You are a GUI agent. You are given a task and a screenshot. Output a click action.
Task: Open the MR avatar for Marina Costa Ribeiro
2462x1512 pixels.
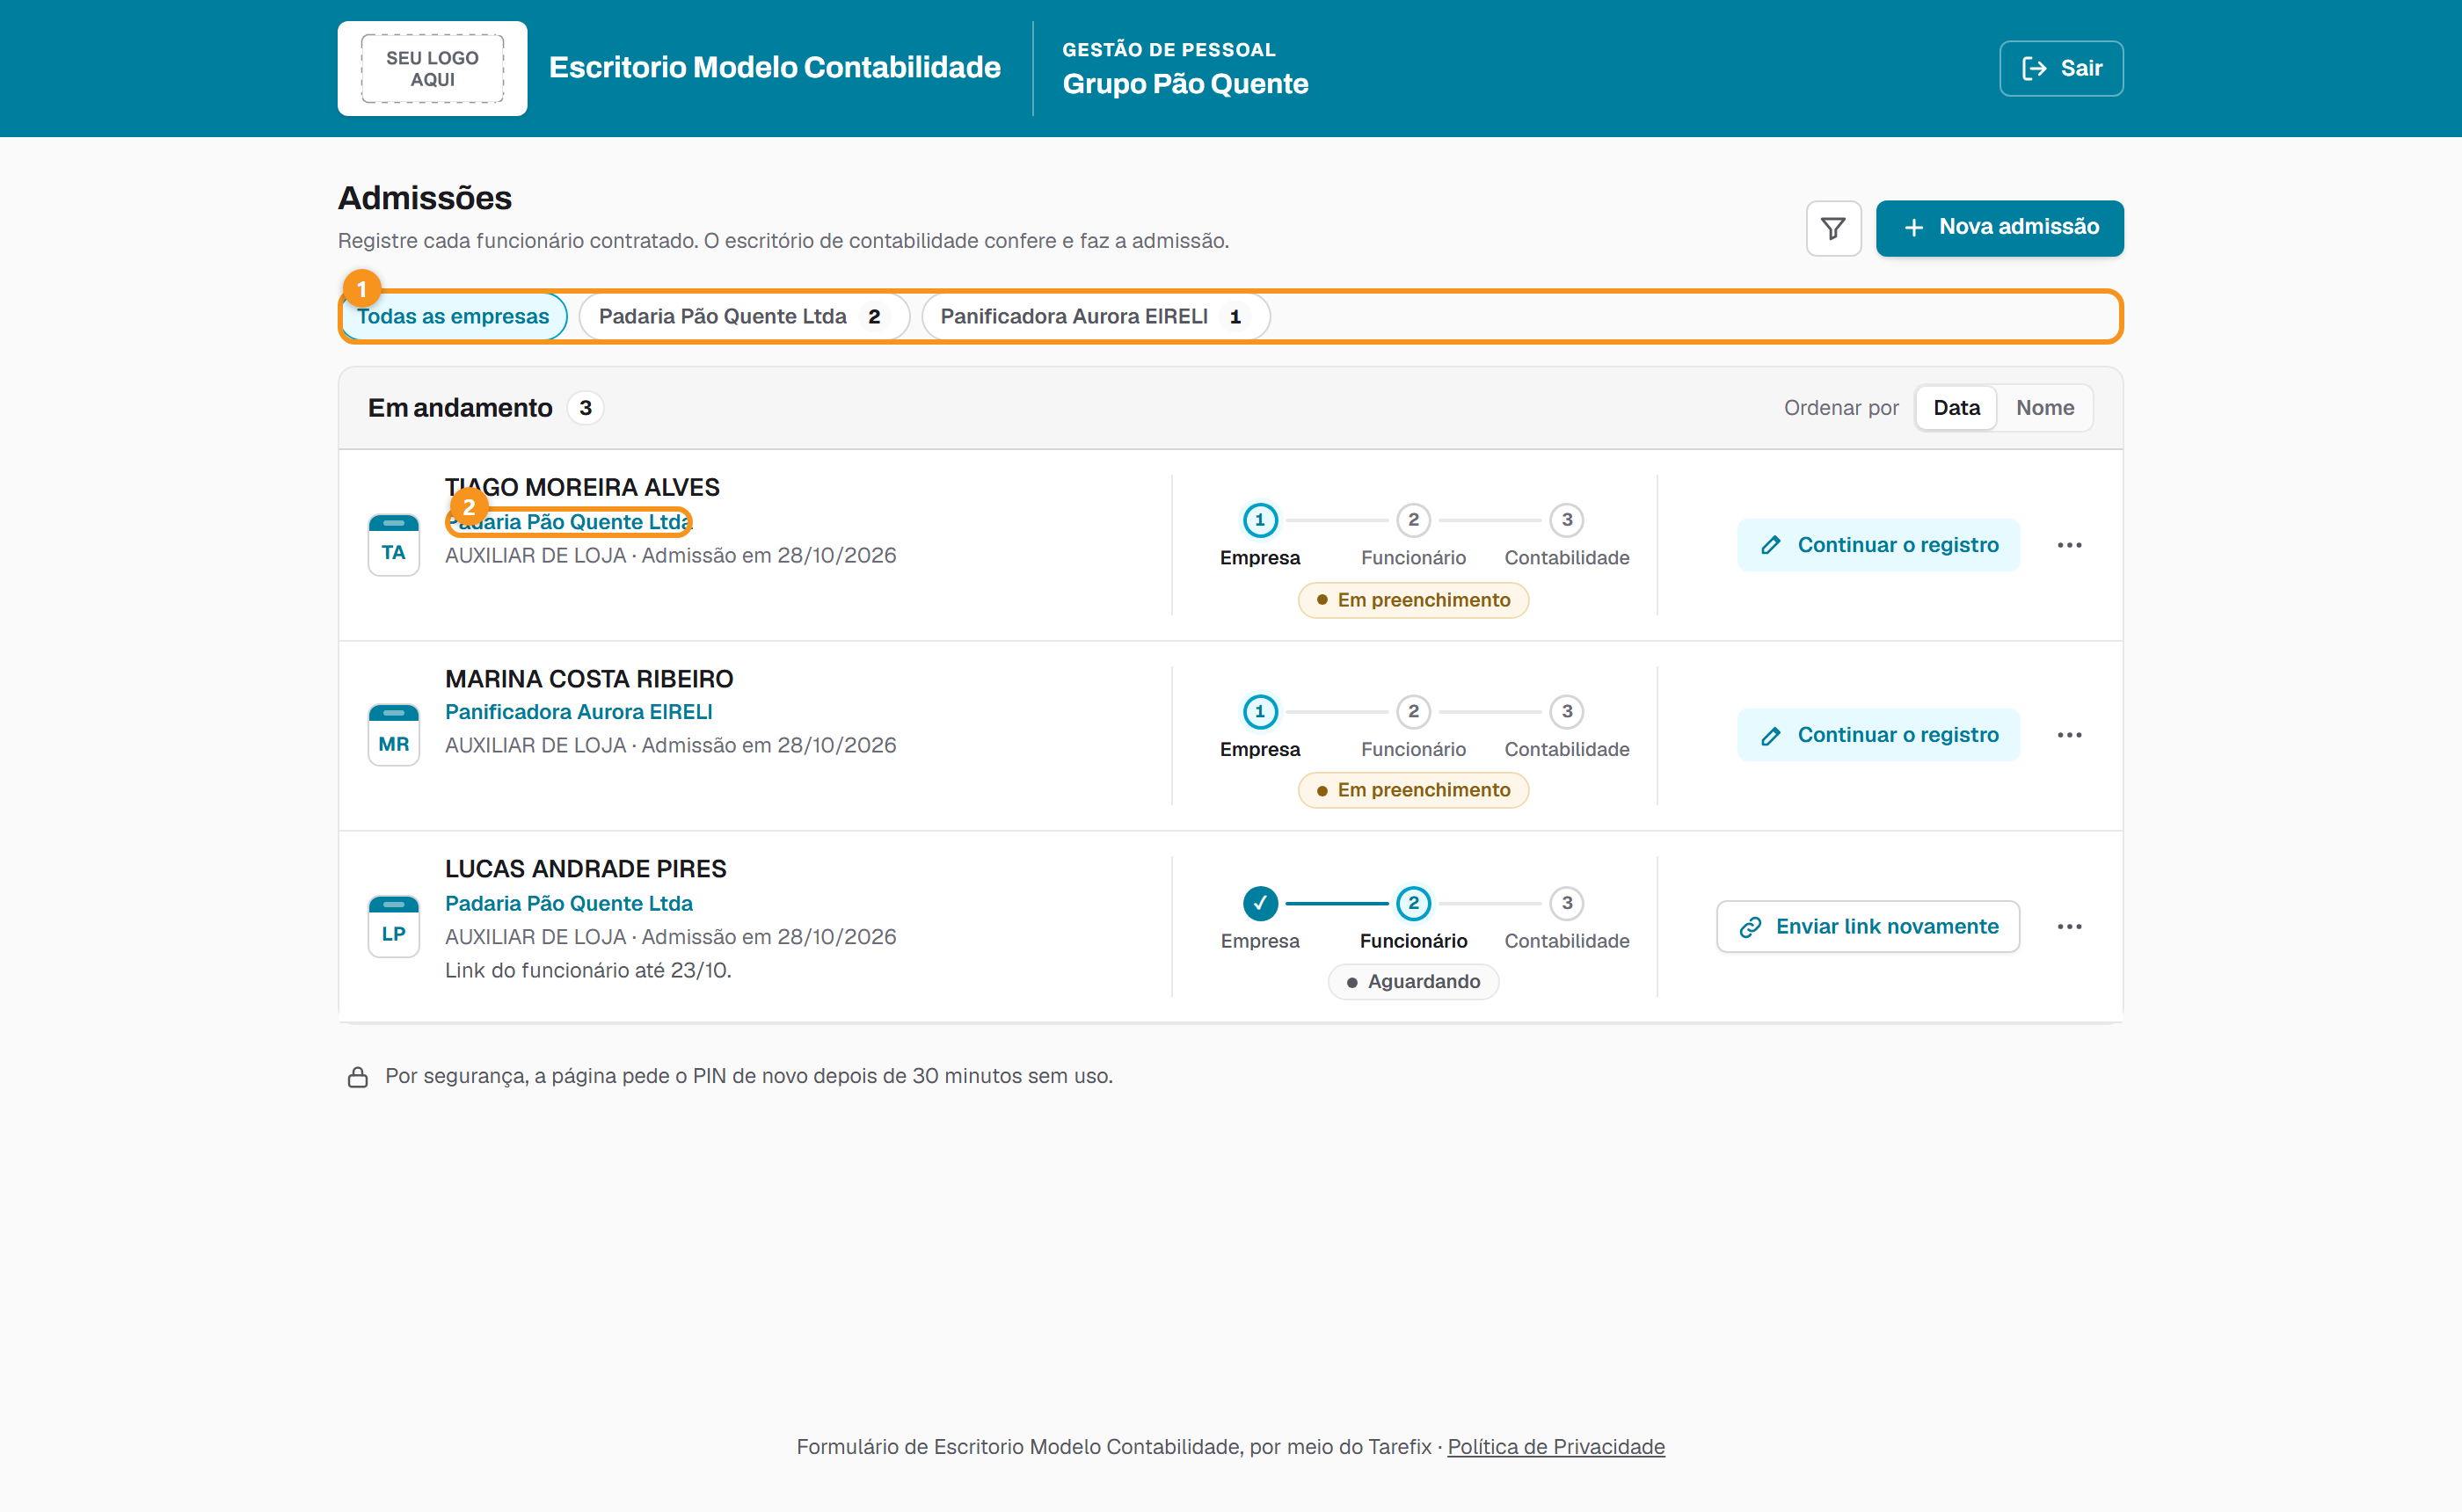click(394, 735)
